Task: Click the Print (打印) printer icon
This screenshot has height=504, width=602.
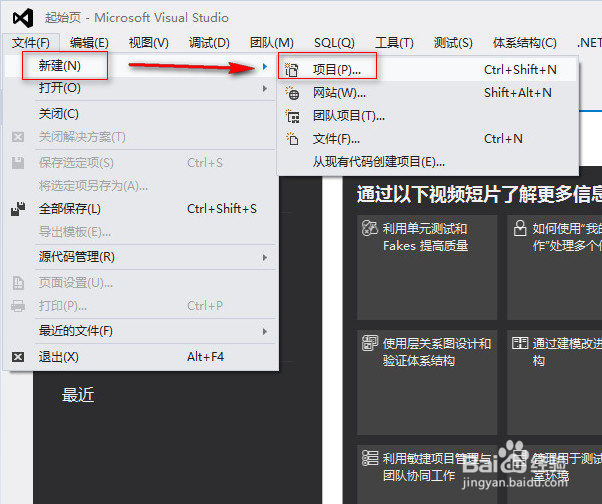Action: click(x=18, y=306)
